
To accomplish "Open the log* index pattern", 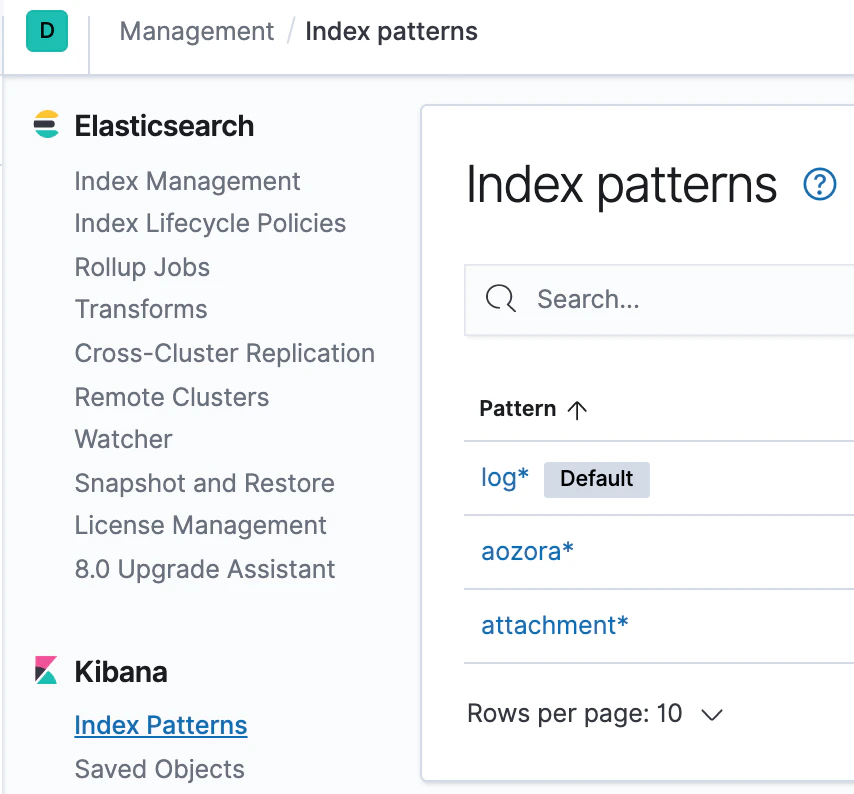I will [x=505, y=478].
